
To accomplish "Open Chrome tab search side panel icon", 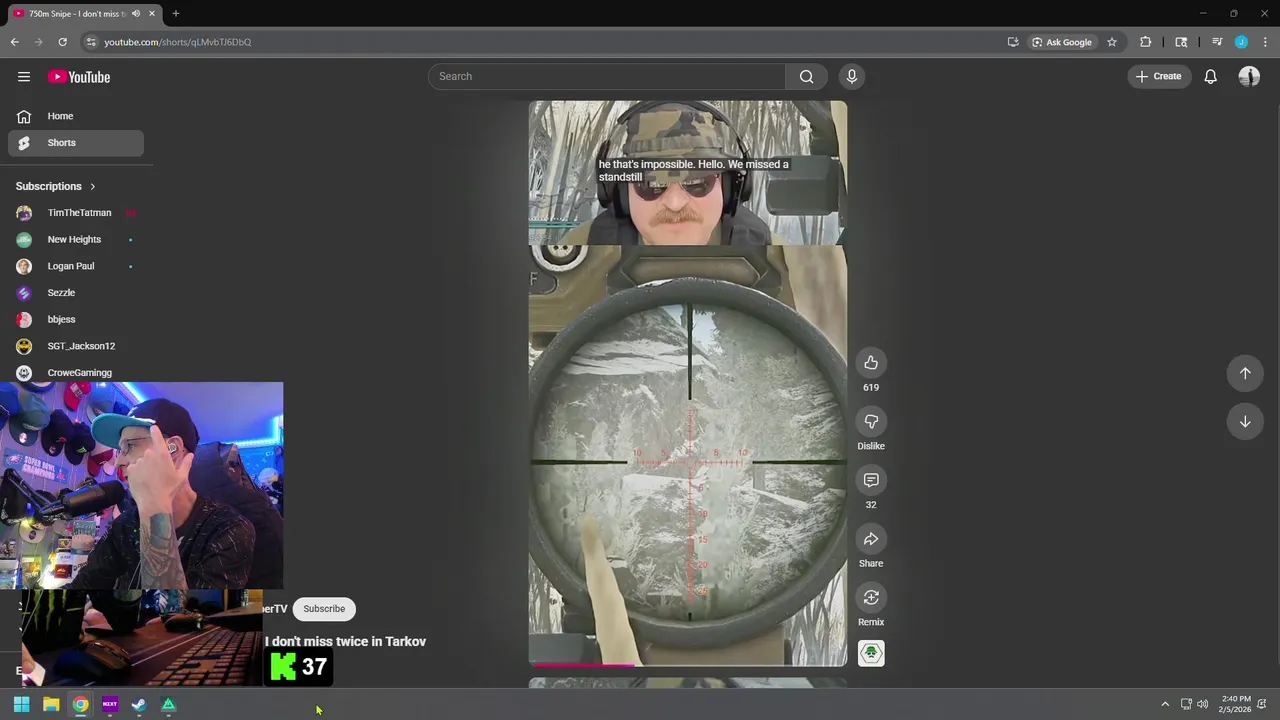I will pyautogui.click(x=1181, y=42).
